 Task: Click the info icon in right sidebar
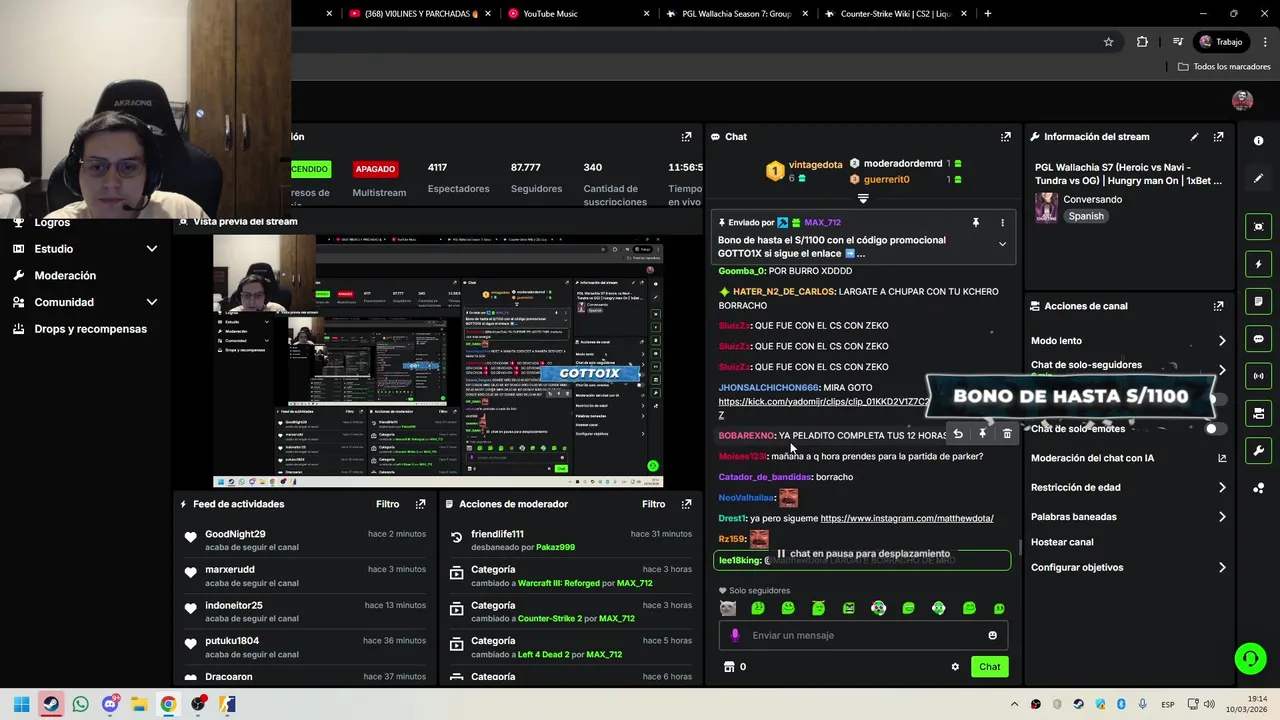click(x=1258, y=141)
